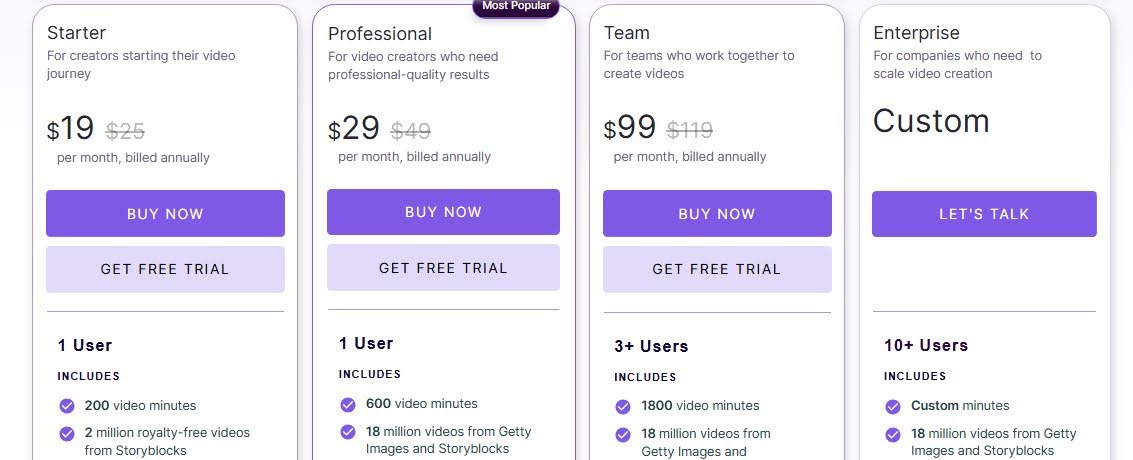Screen dimensions: 1133x460
Task: Click Professional's 18 million videos checkmark icon
Action: pyautogui.click(x=348, y=432)
